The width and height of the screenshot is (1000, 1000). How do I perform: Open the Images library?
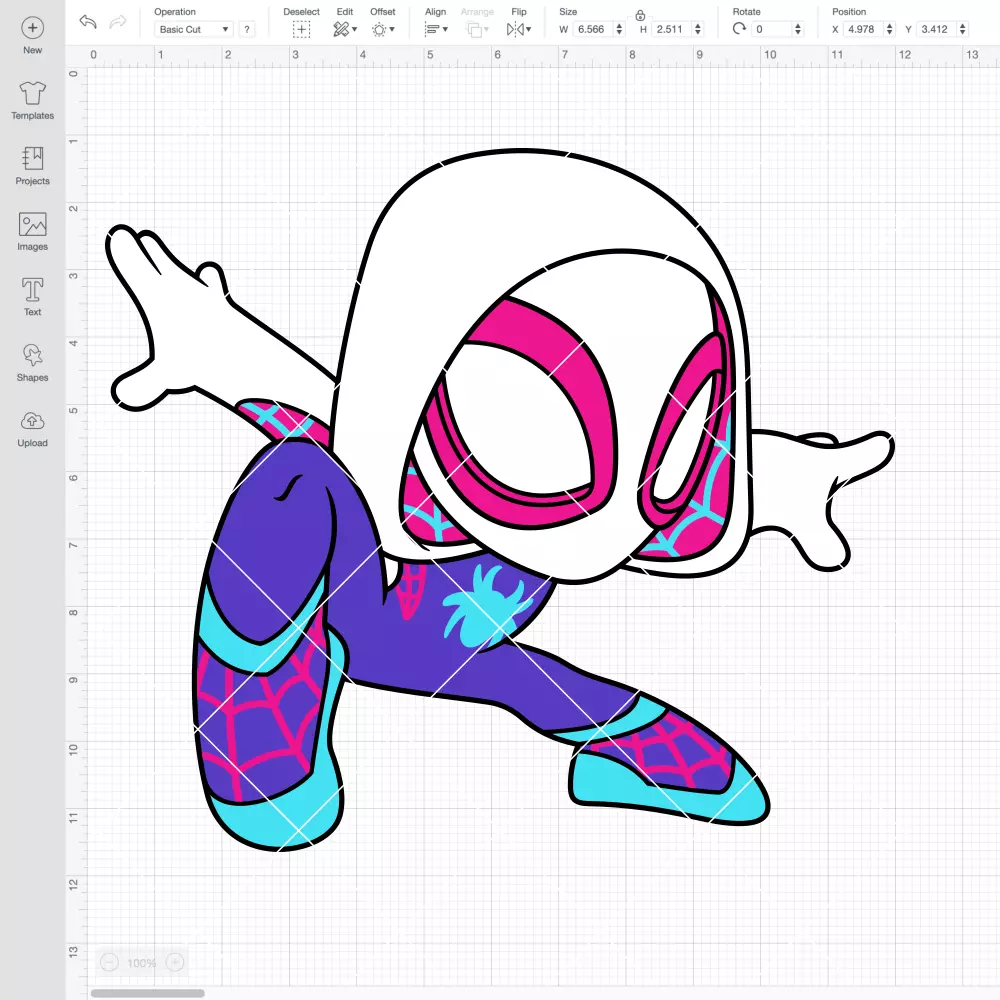click(x=33, y=232)
